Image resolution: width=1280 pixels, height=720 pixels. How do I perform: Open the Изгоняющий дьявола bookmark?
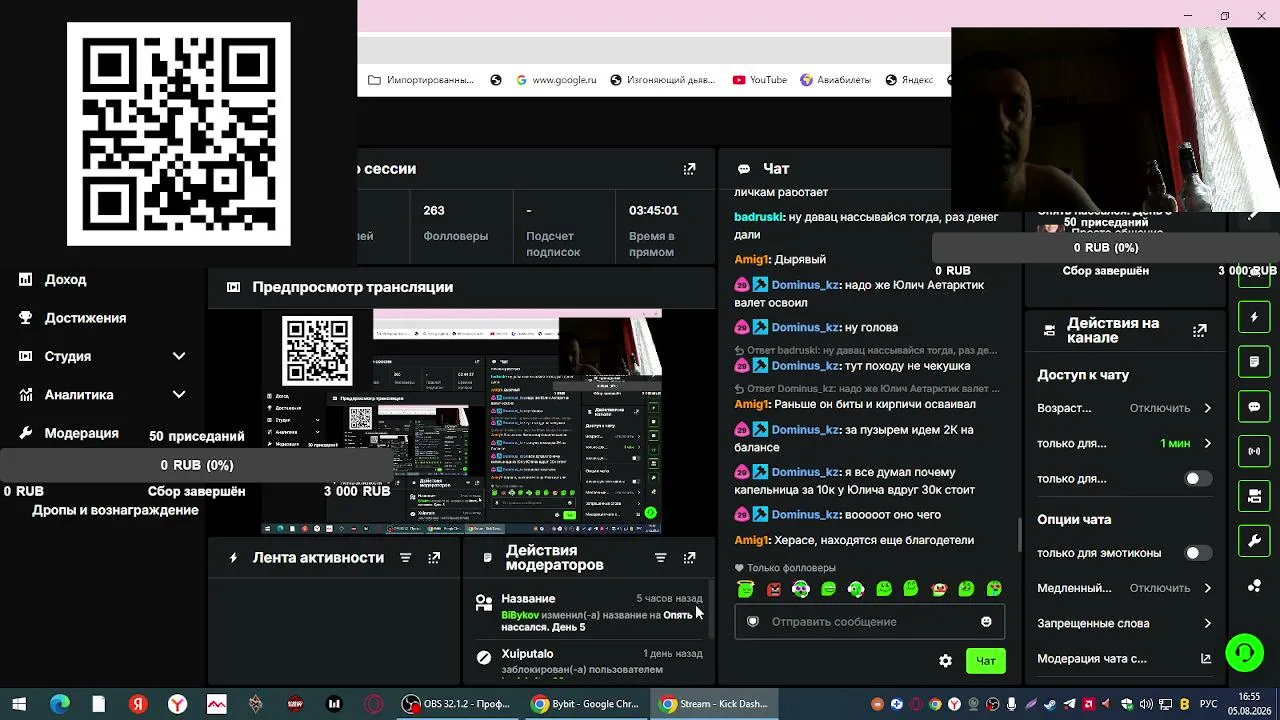[x=662, y=80]
